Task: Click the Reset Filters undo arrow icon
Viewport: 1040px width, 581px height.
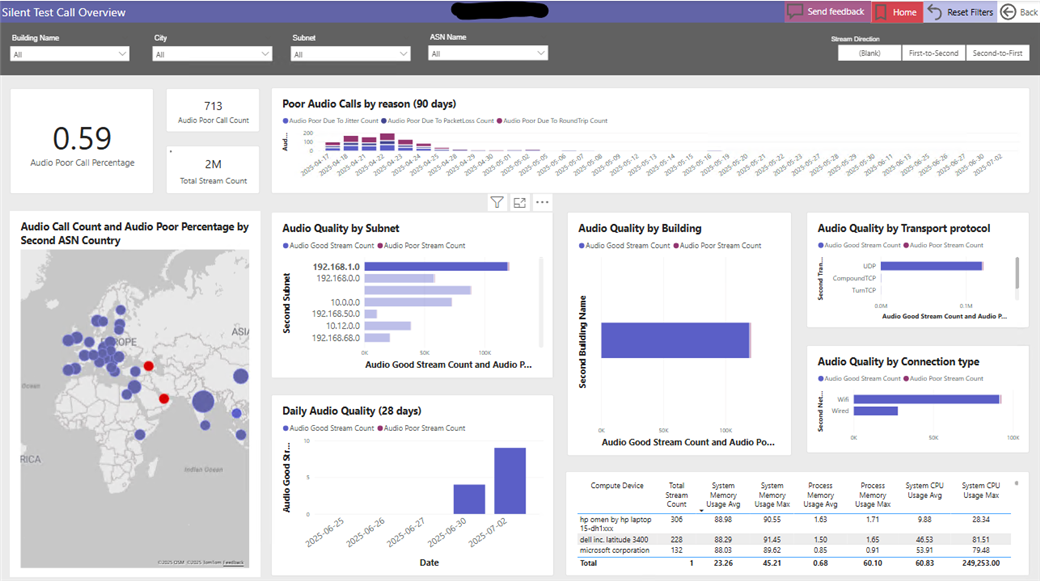Action: (x=935, y=12)
